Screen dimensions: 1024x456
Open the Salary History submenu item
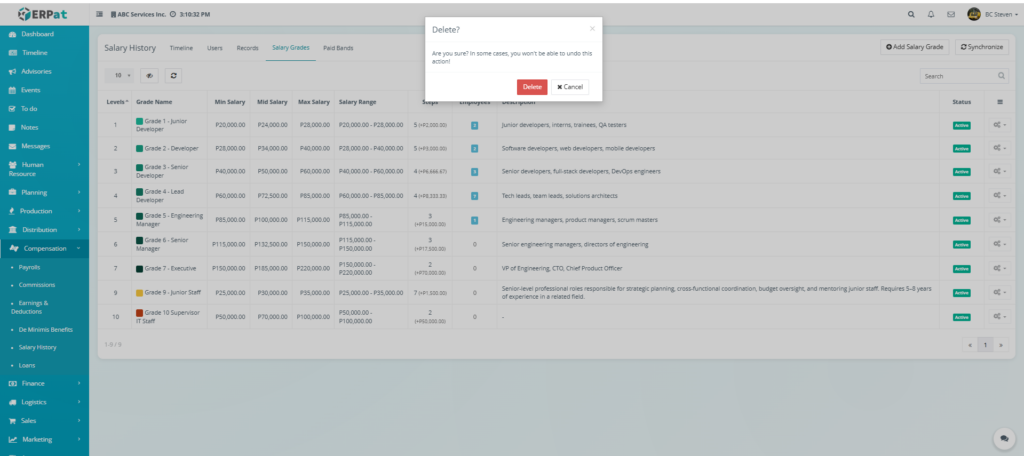(x=37, y=348)
